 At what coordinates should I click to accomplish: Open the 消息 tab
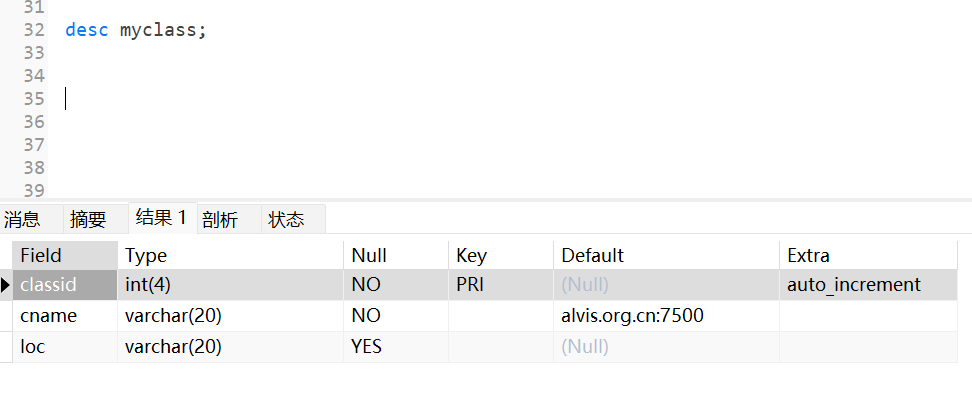tap(22, 220)
